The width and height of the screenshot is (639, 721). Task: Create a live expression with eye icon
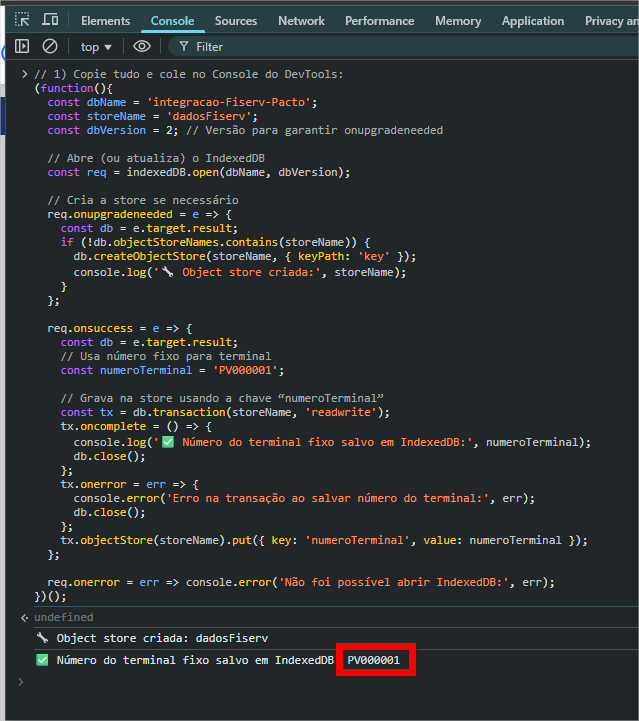tap(142, 46)
